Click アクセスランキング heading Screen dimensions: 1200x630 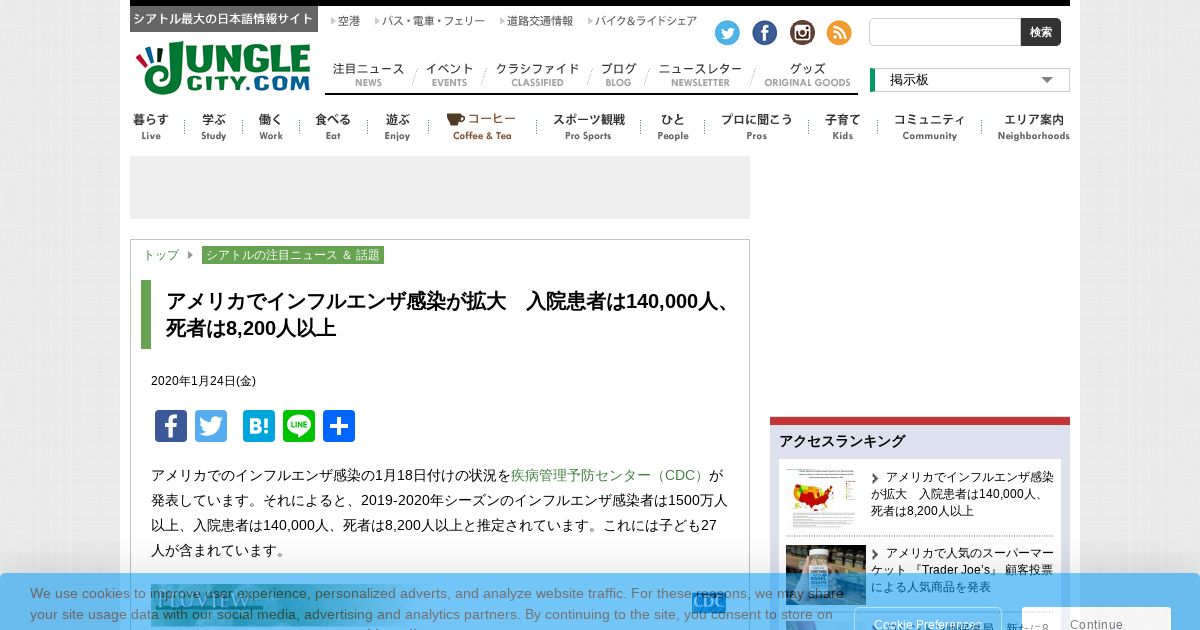pyautogui.click(x=842, y=441)
